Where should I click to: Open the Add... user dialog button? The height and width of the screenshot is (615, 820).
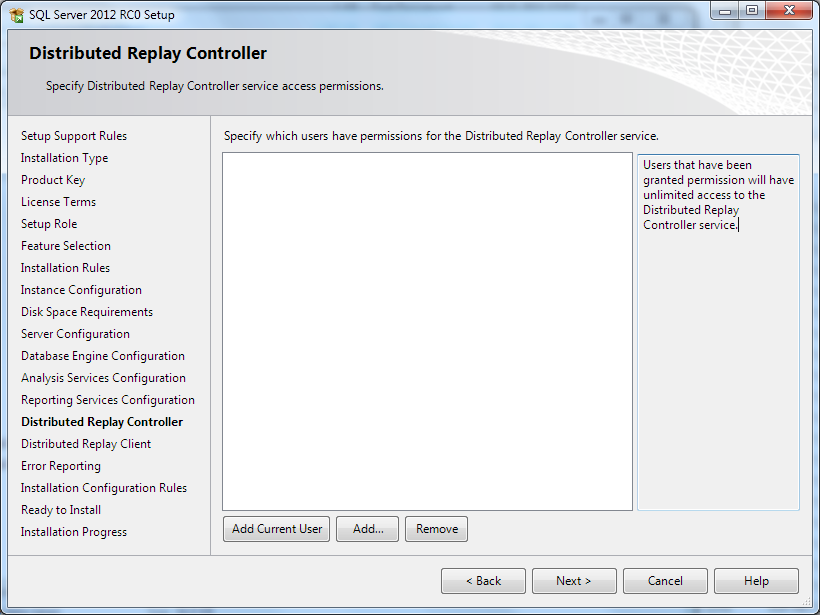pyautogui.click(x=368, y=529)
